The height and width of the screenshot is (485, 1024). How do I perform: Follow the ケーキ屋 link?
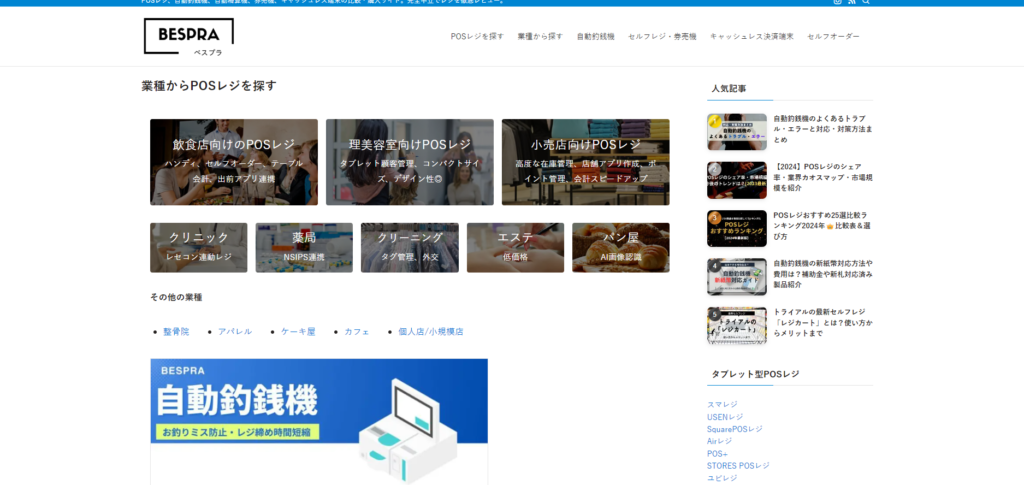tap(298, 332)
